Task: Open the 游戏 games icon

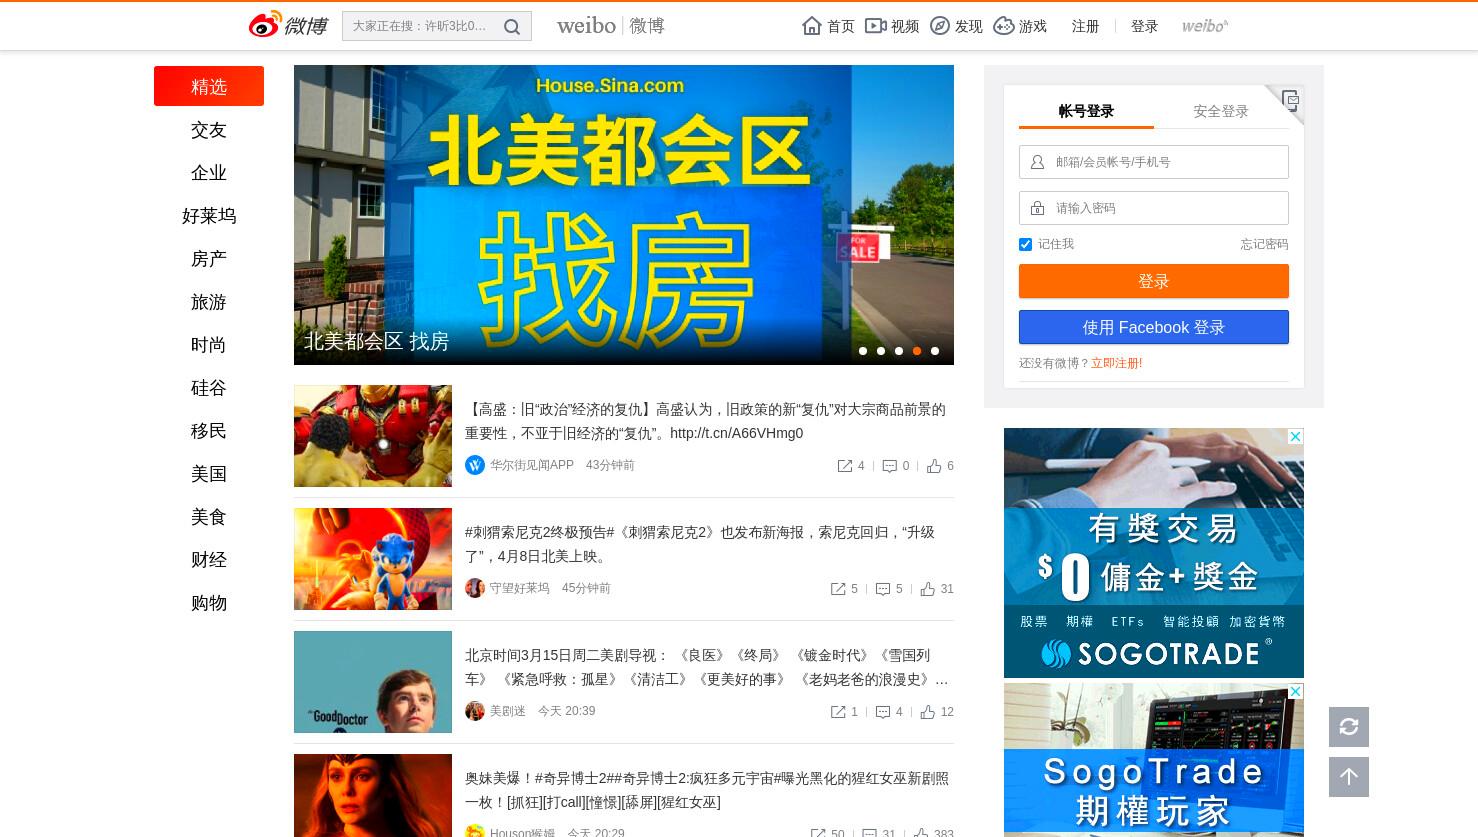Action: 1004,26
